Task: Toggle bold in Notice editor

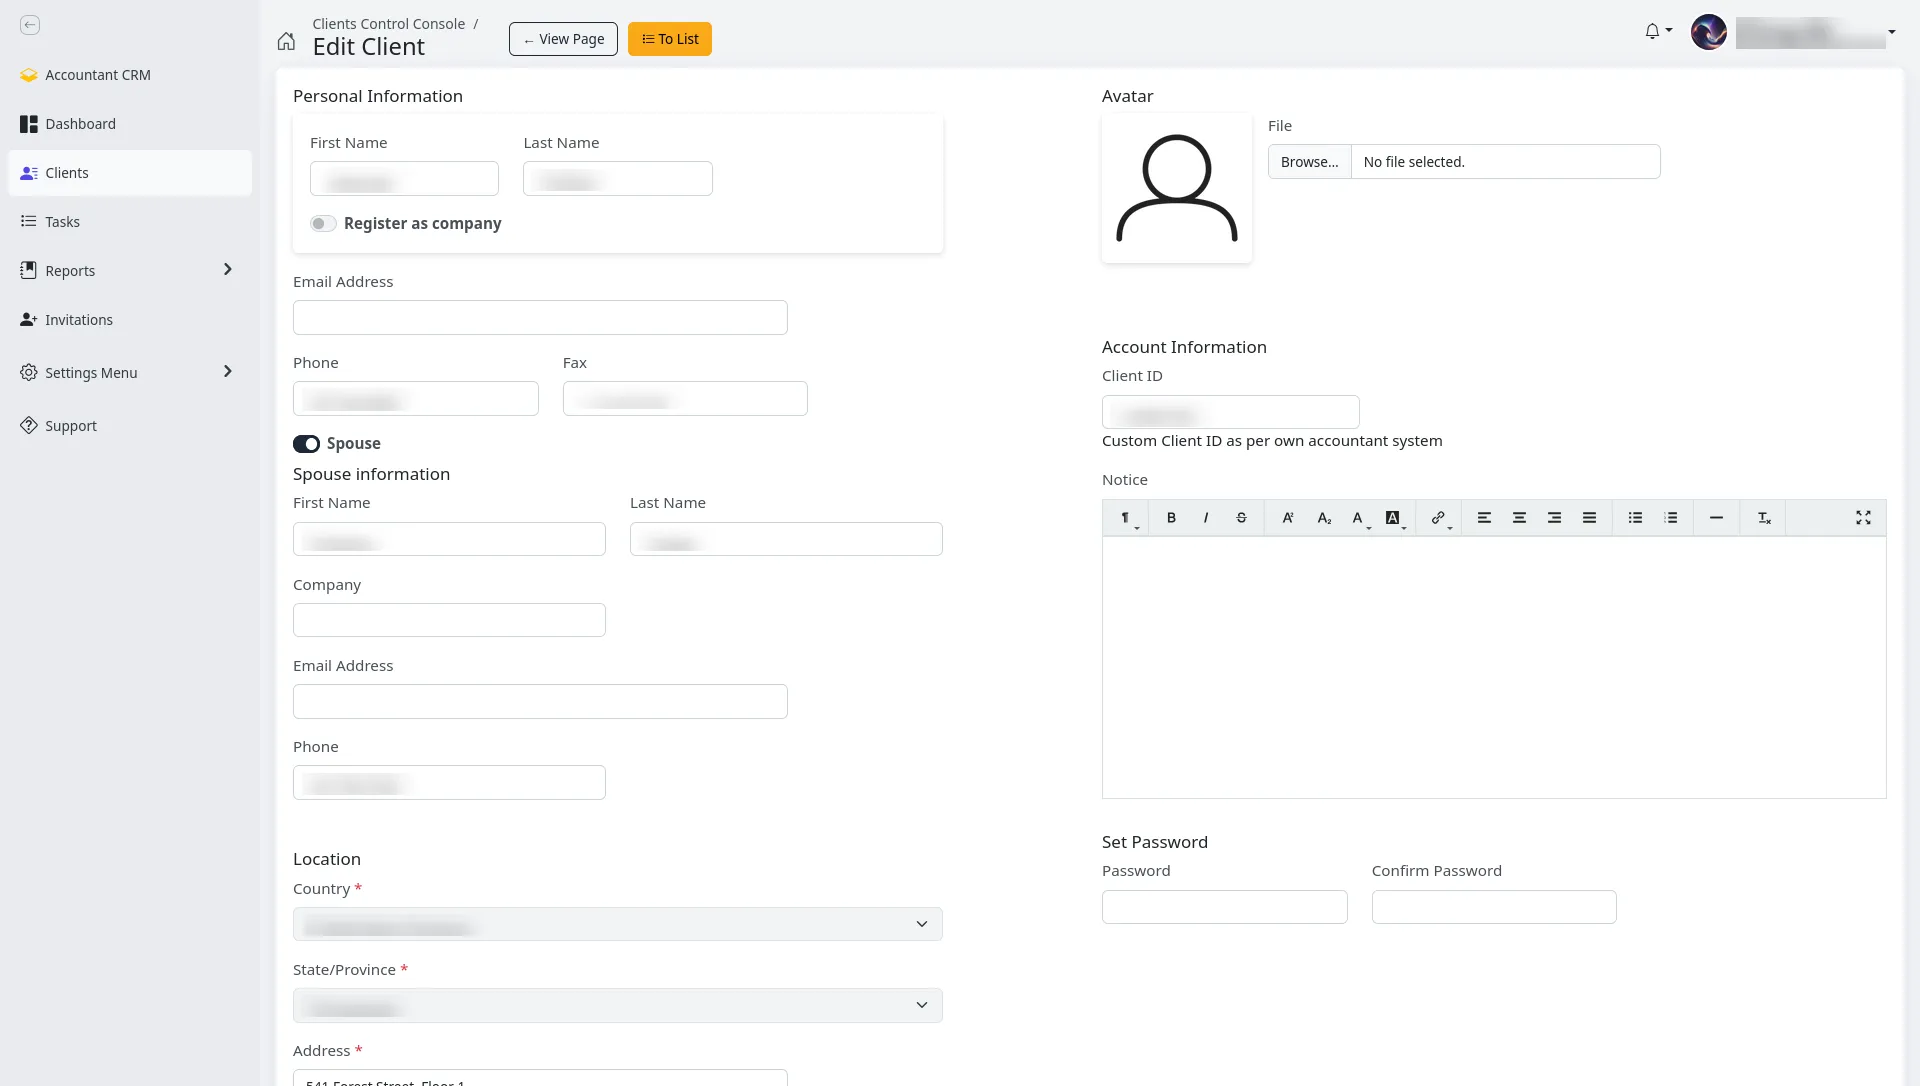Action: tap(1171, 518)
